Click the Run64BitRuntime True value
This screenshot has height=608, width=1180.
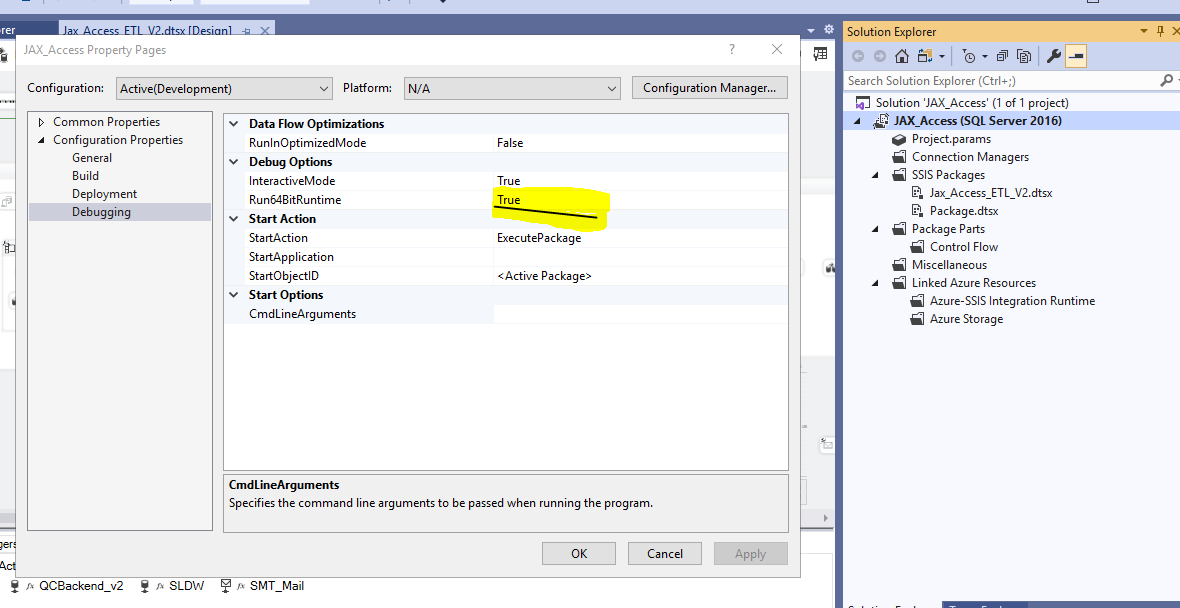click(x=640, y=200)
